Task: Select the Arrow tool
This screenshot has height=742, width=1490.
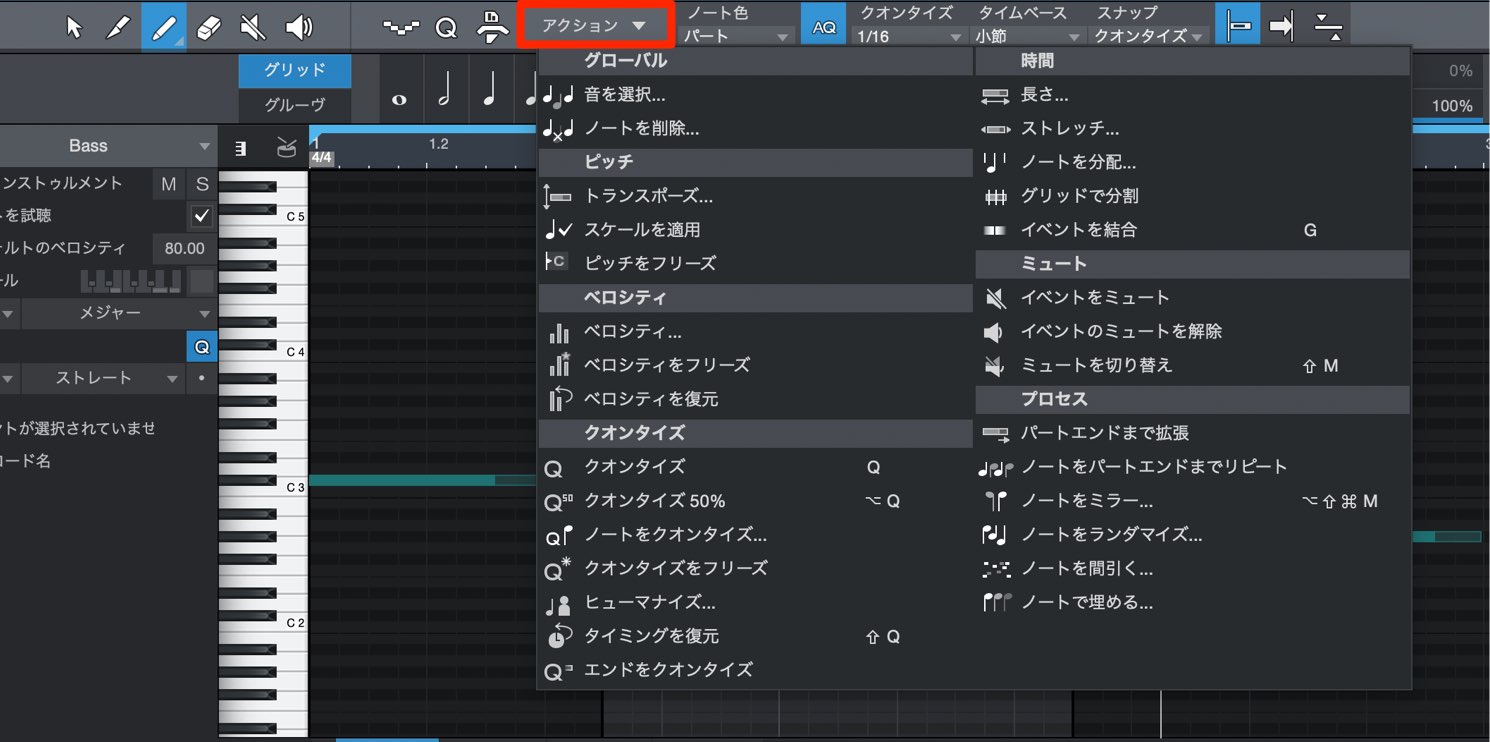Action: (74, 27)
